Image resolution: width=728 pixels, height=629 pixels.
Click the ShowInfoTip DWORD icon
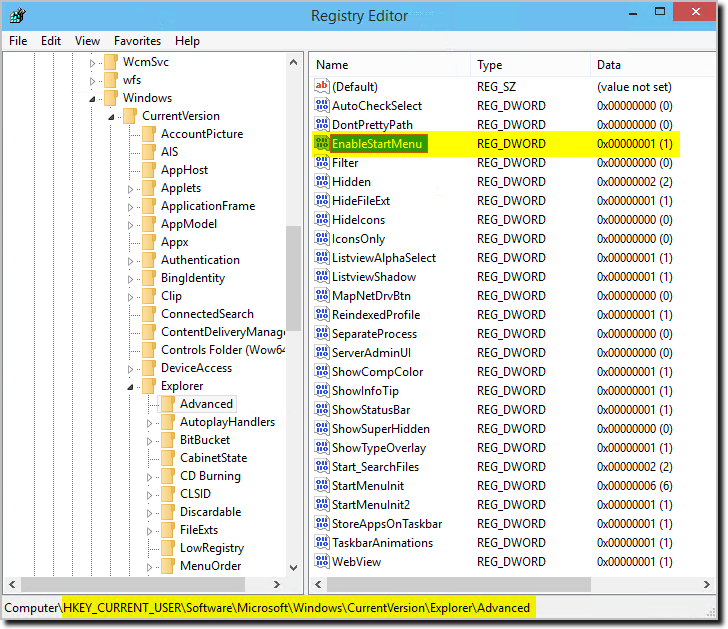(x=321, y=391)
